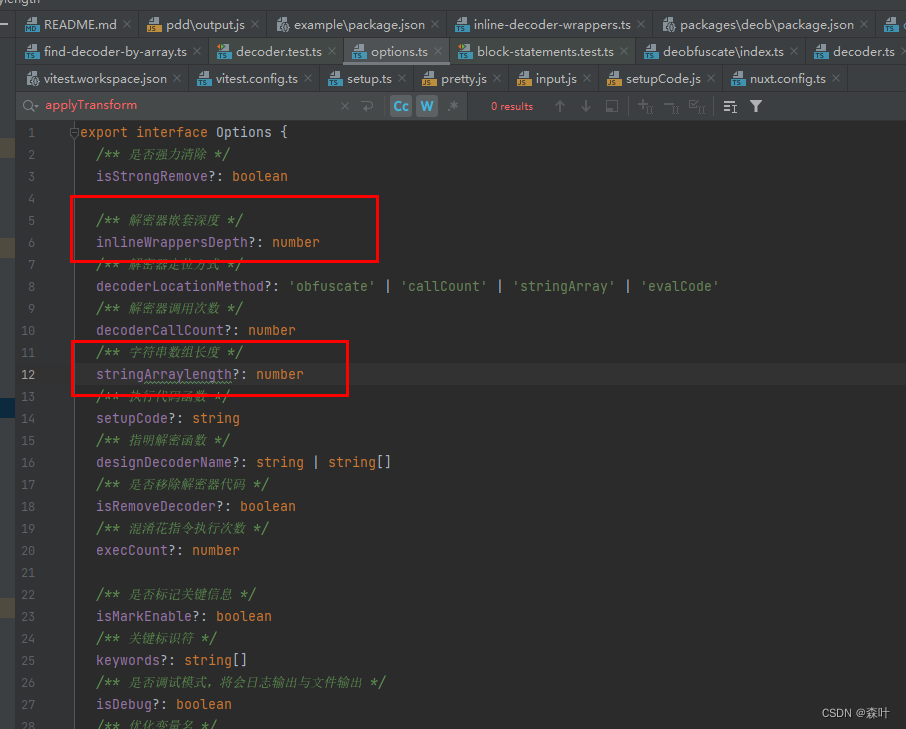Enable Match Case in the search bar

[x=400, y=105]
